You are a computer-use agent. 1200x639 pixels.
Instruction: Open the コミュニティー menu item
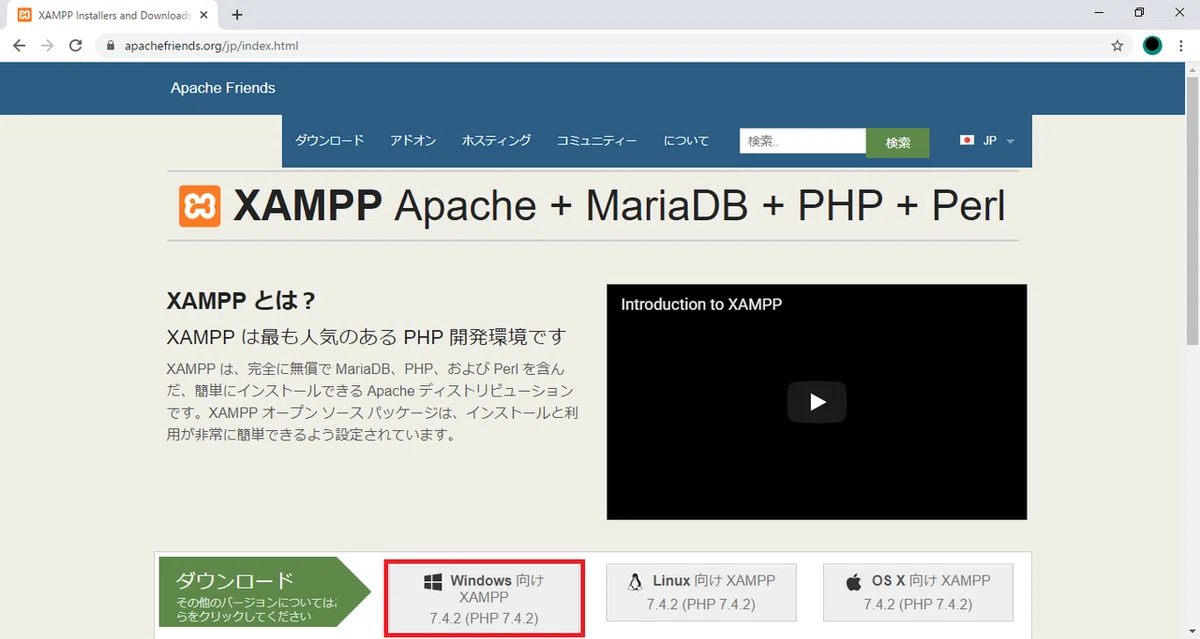597,141
